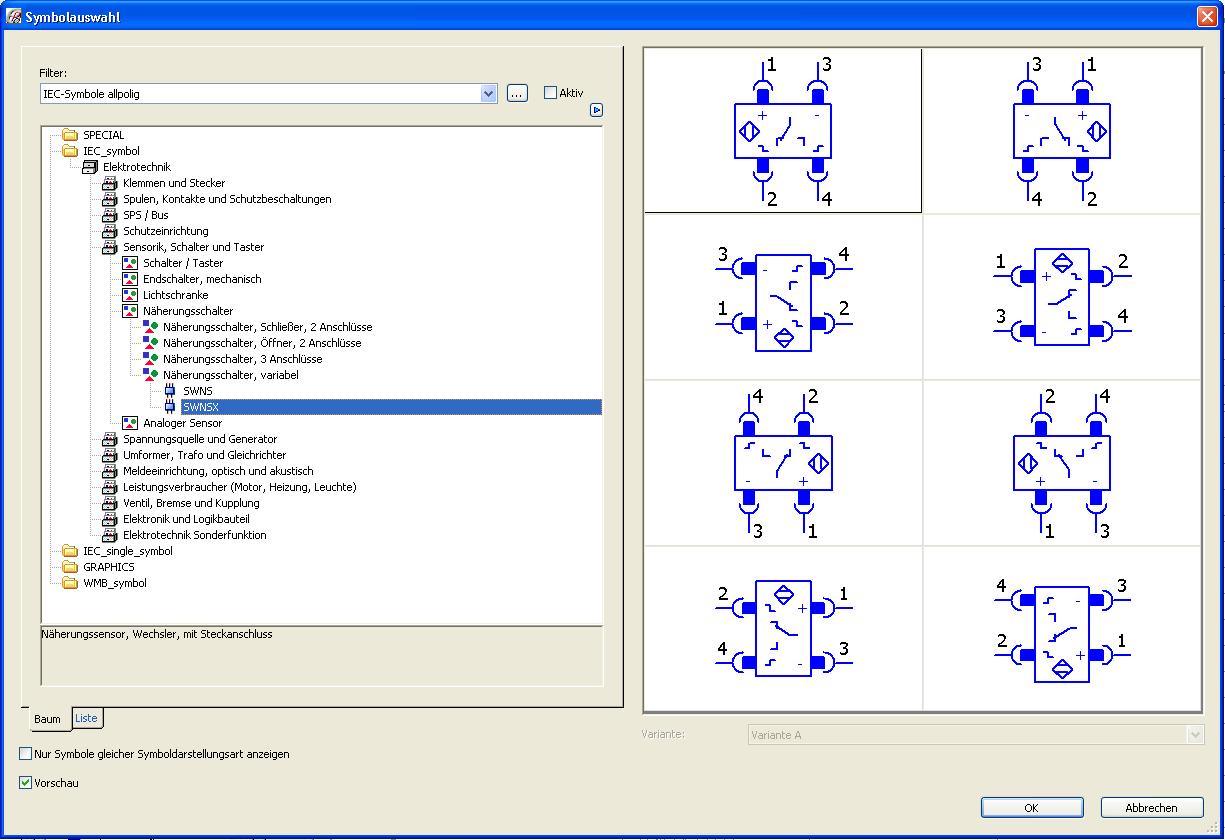The width and height of the screenshot is (1225, 840).
Task: Click the Spulen, Kontakte und Schutzbeschaltungen icon
Action: coord(109,199)
